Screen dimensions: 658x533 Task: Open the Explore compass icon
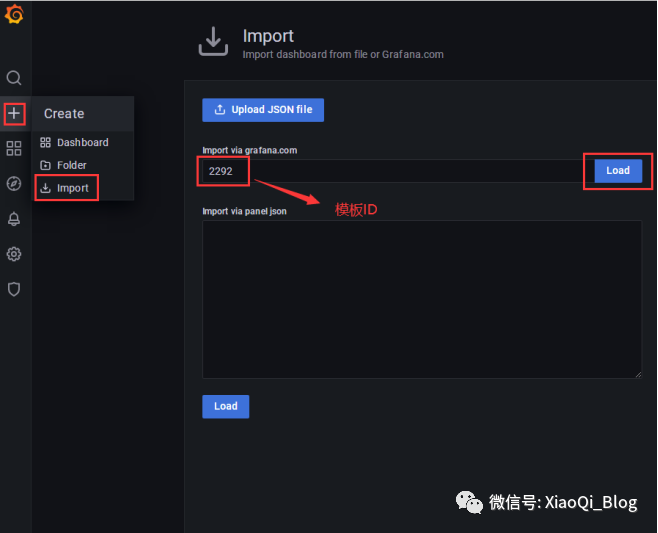point(14,183)
